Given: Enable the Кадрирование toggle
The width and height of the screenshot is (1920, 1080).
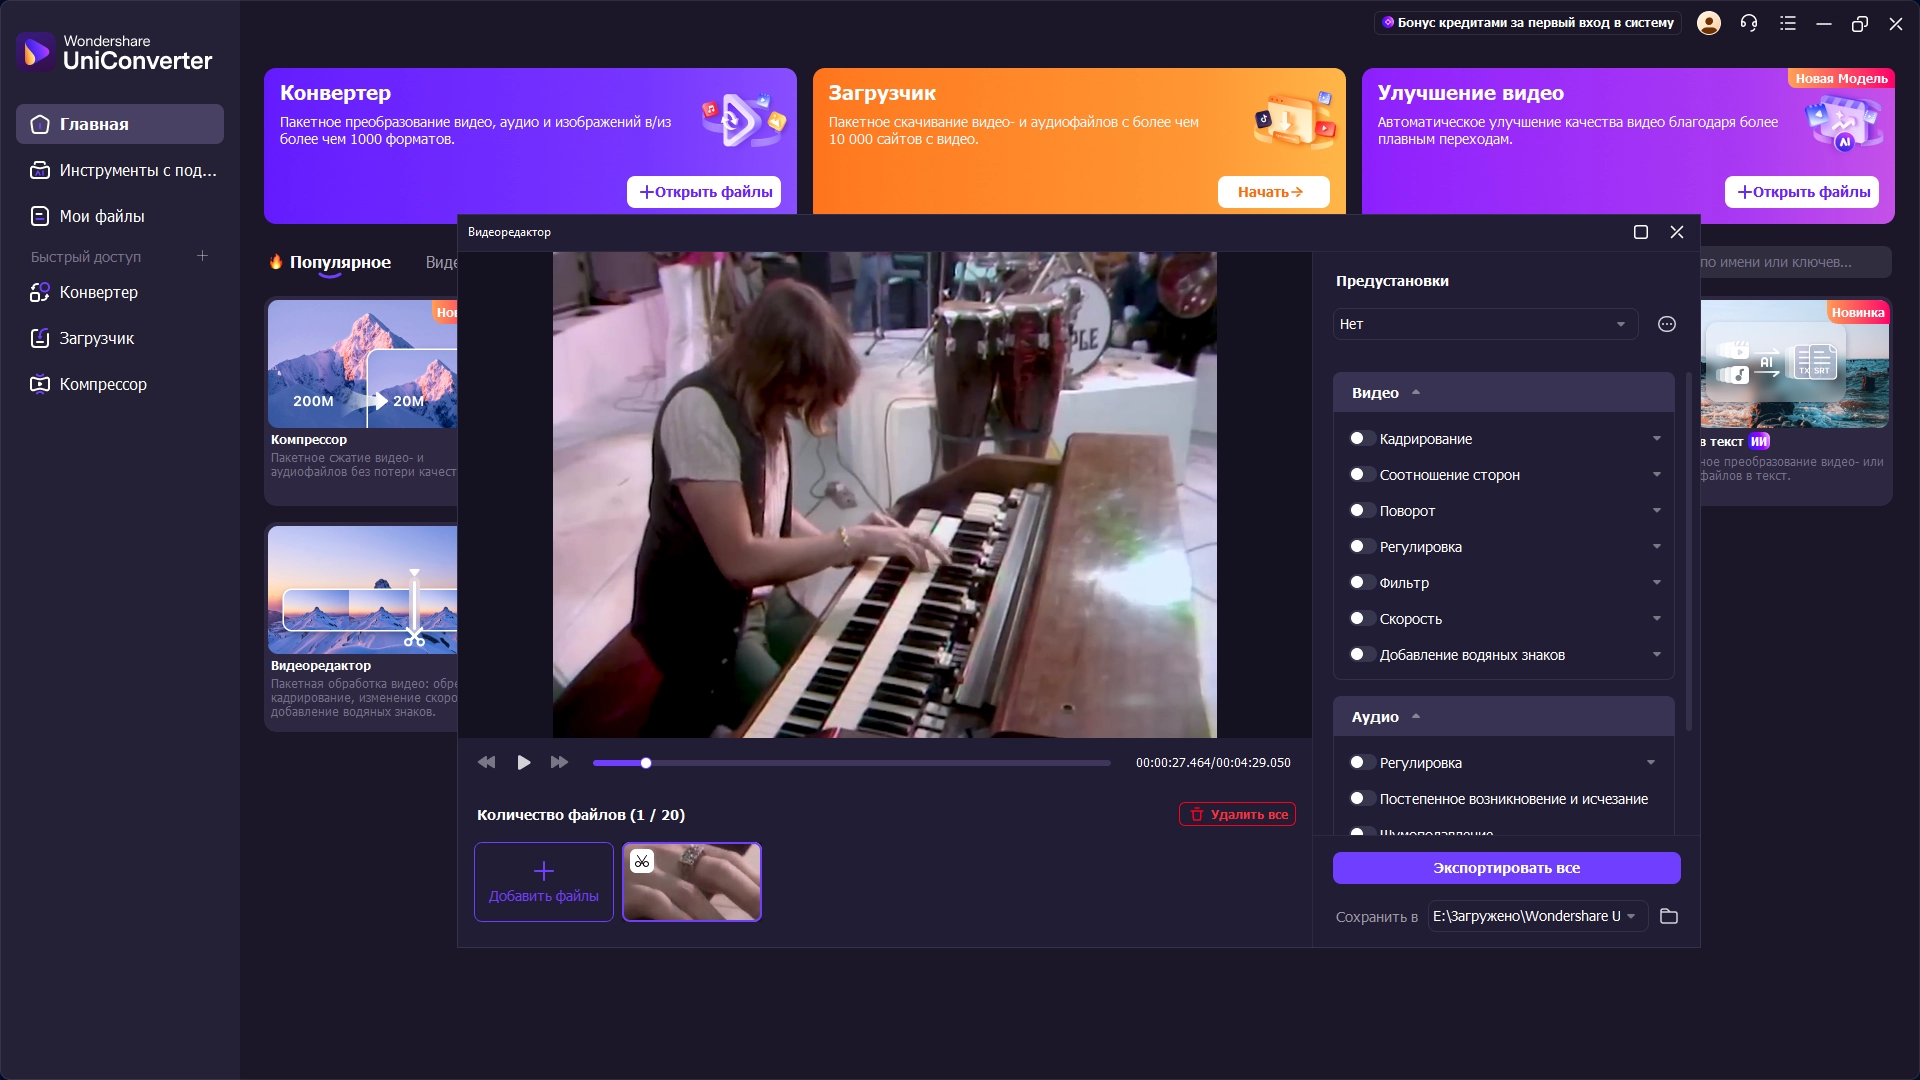Looking at the screenshot, I should [x=1360, y=439].
